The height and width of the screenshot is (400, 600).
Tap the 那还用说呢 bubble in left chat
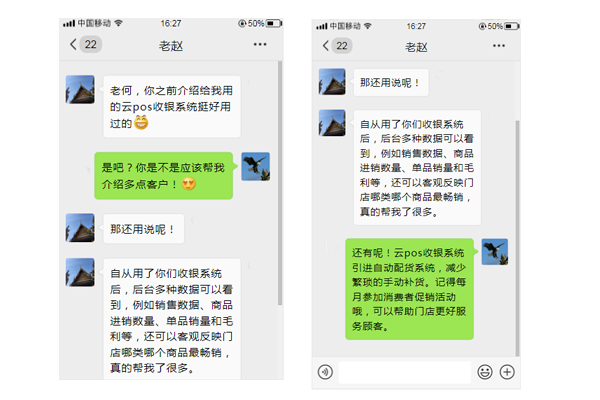pyautogui.click(x=143, y=229)
